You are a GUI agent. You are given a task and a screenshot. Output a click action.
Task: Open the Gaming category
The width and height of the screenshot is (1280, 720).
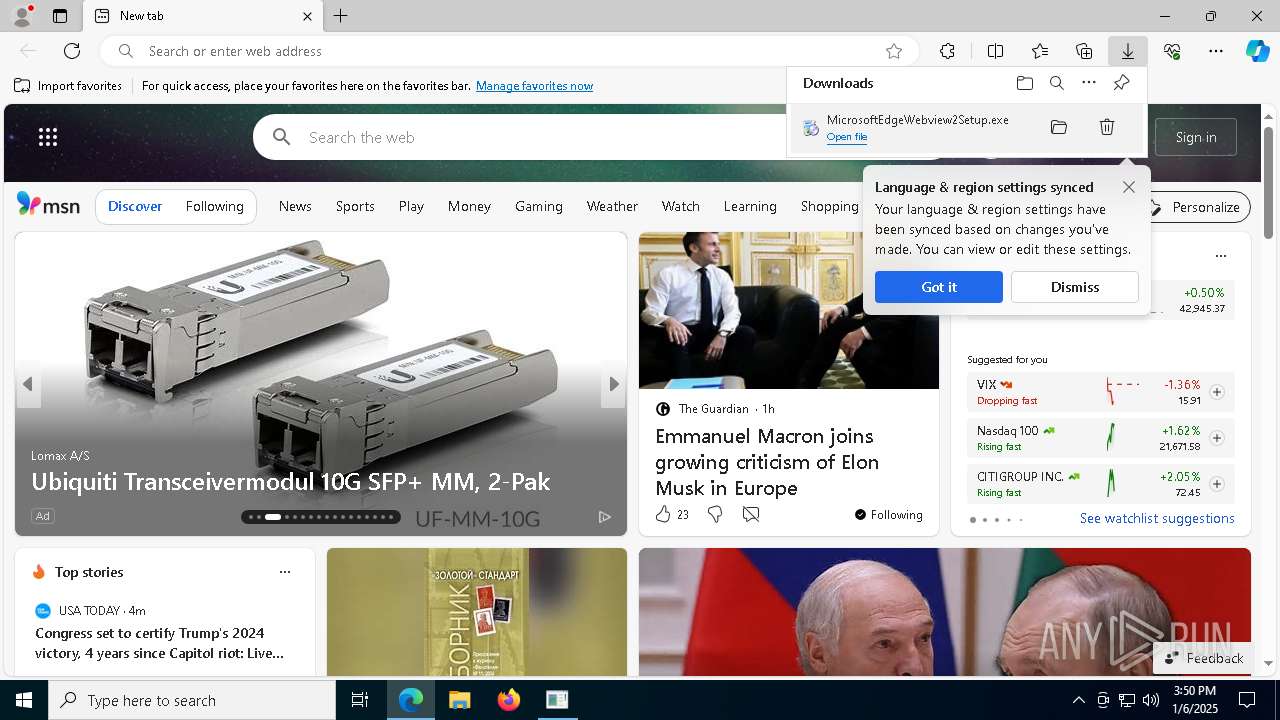539,206
